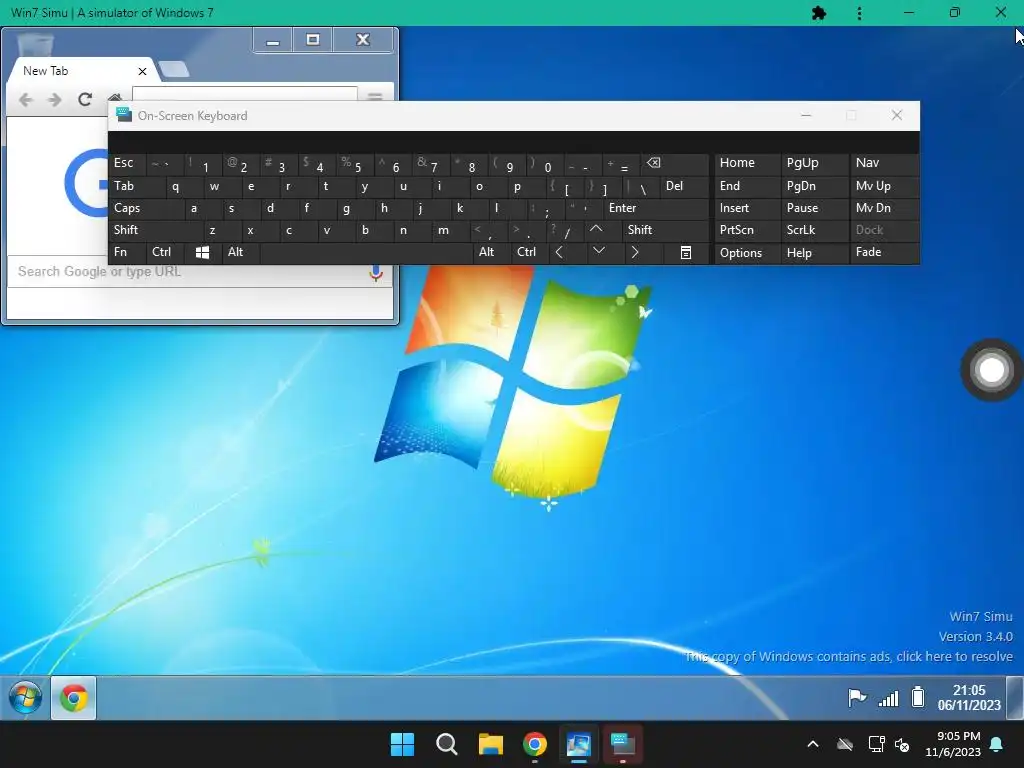Image resolution: width=1024 pixels, height=768 pixels.
Task: Click the extensions puzzle icon
Action: [819, 12]
